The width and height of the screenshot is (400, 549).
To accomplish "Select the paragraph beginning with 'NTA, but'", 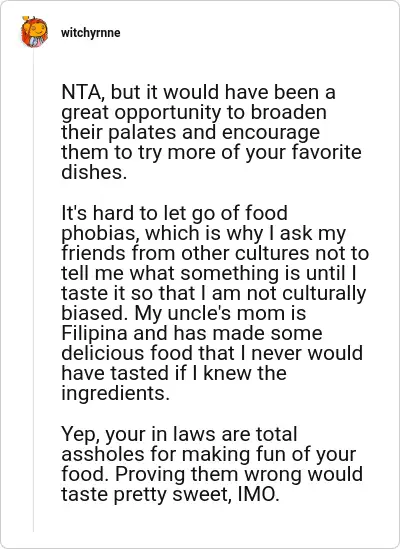I will [211, 132].
